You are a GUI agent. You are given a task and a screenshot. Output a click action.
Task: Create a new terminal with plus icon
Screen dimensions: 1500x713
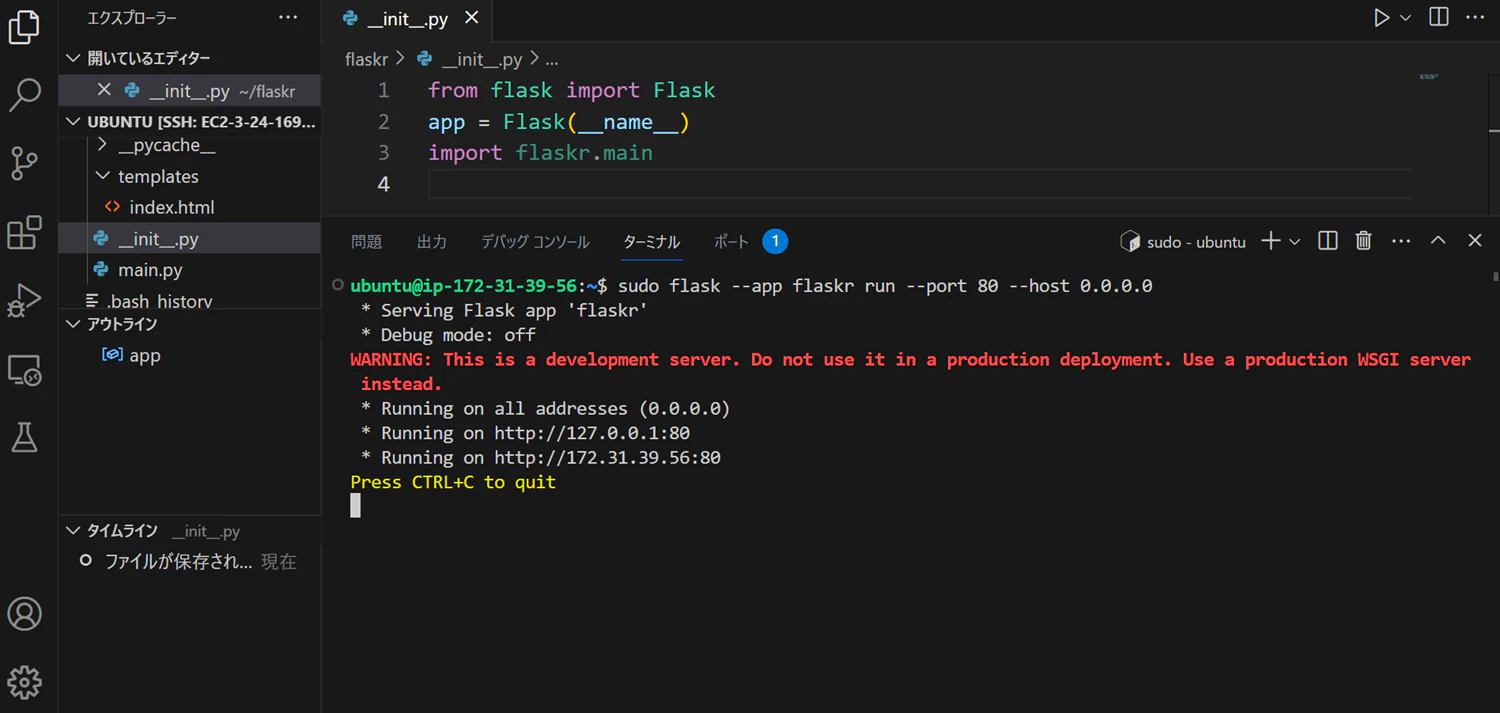click(1271, 241)
